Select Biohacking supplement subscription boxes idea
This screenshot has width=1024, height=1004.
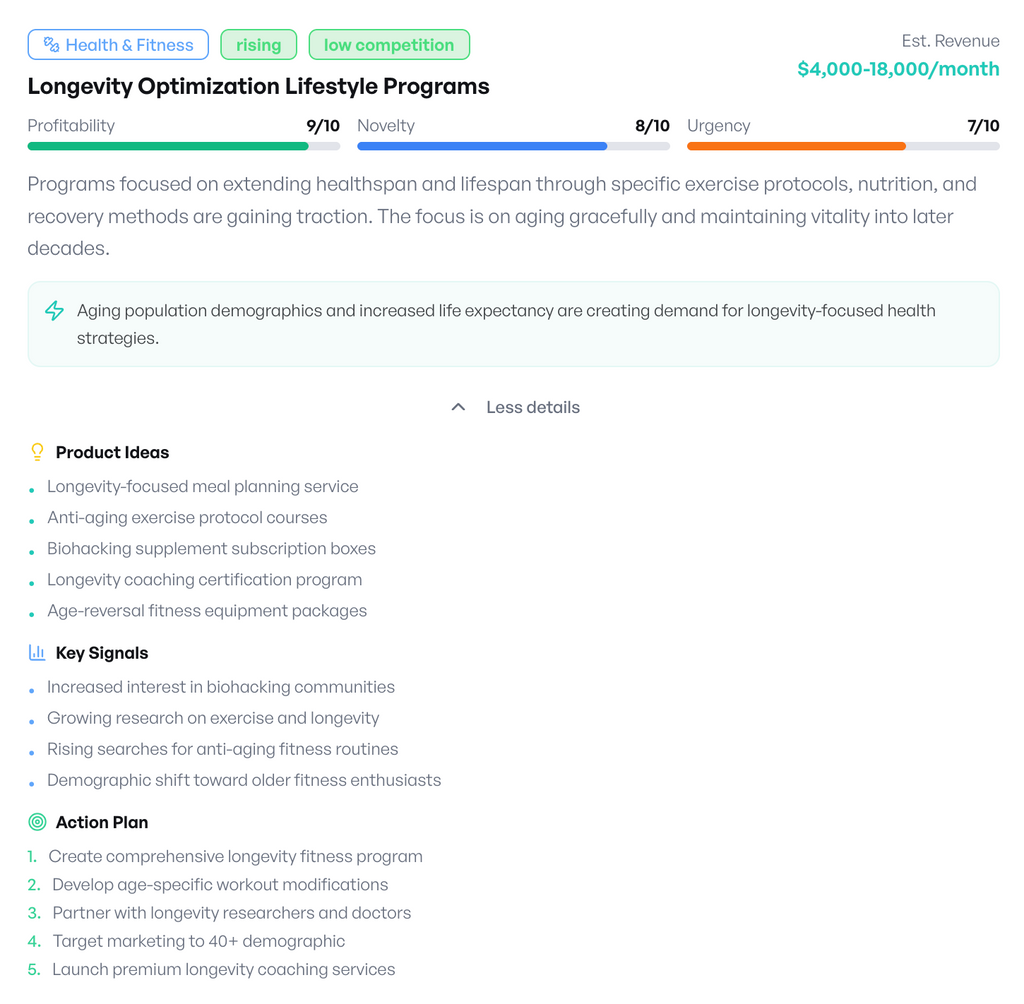pyautogui.click(x=212, y=548)
